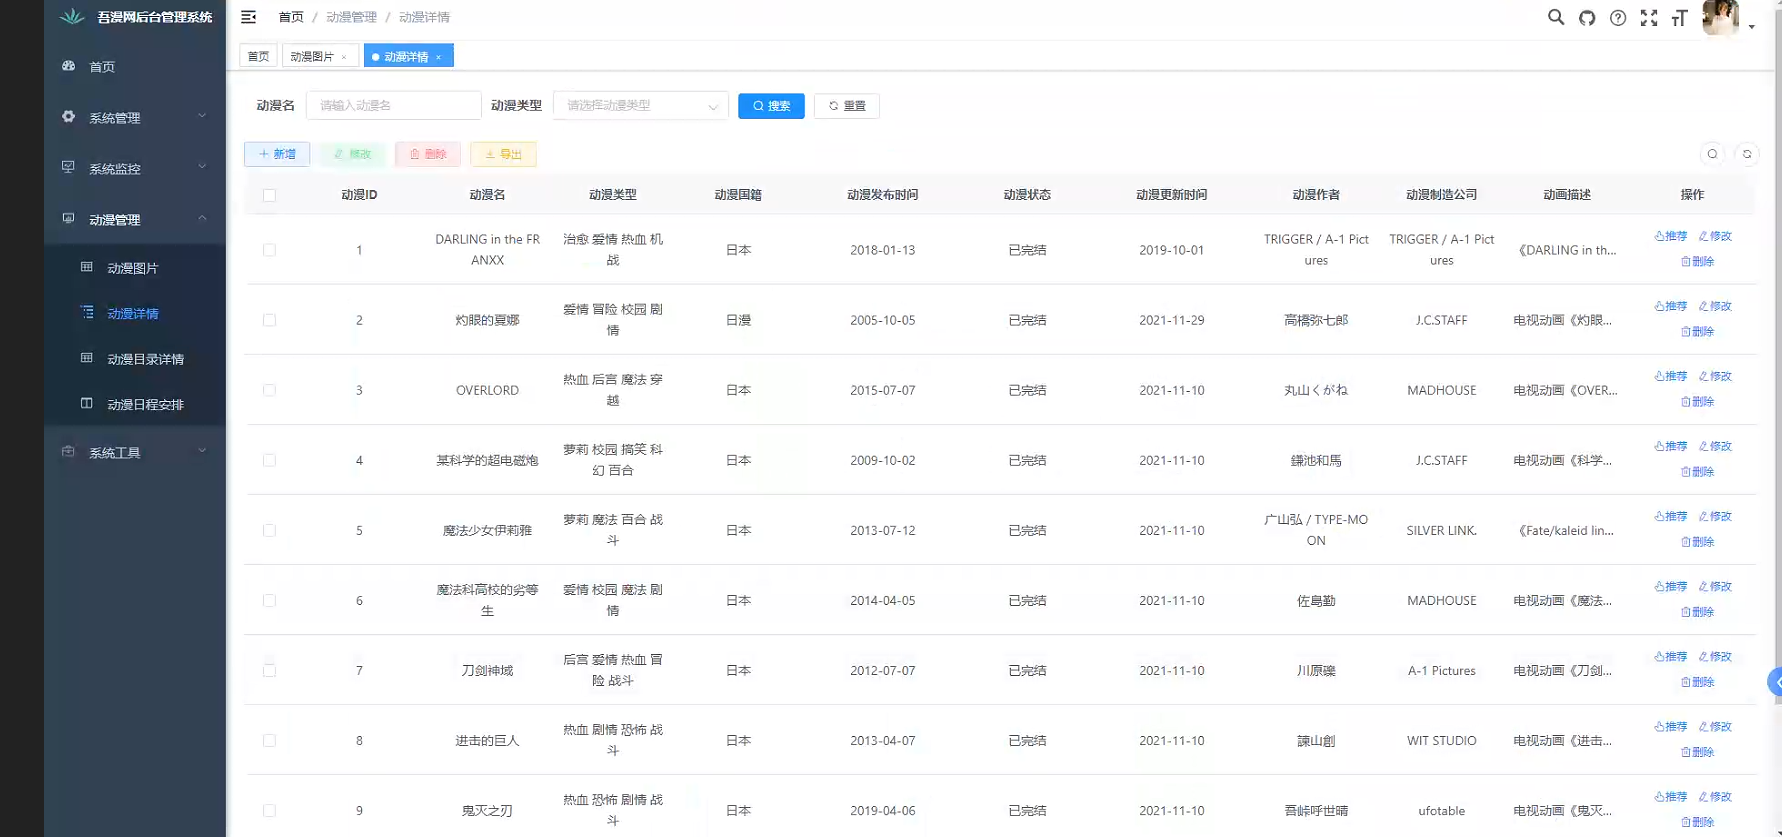1782x837 pixels.
Task: Check the checkbox for 进击的巨人
Action: pos(269,740)
